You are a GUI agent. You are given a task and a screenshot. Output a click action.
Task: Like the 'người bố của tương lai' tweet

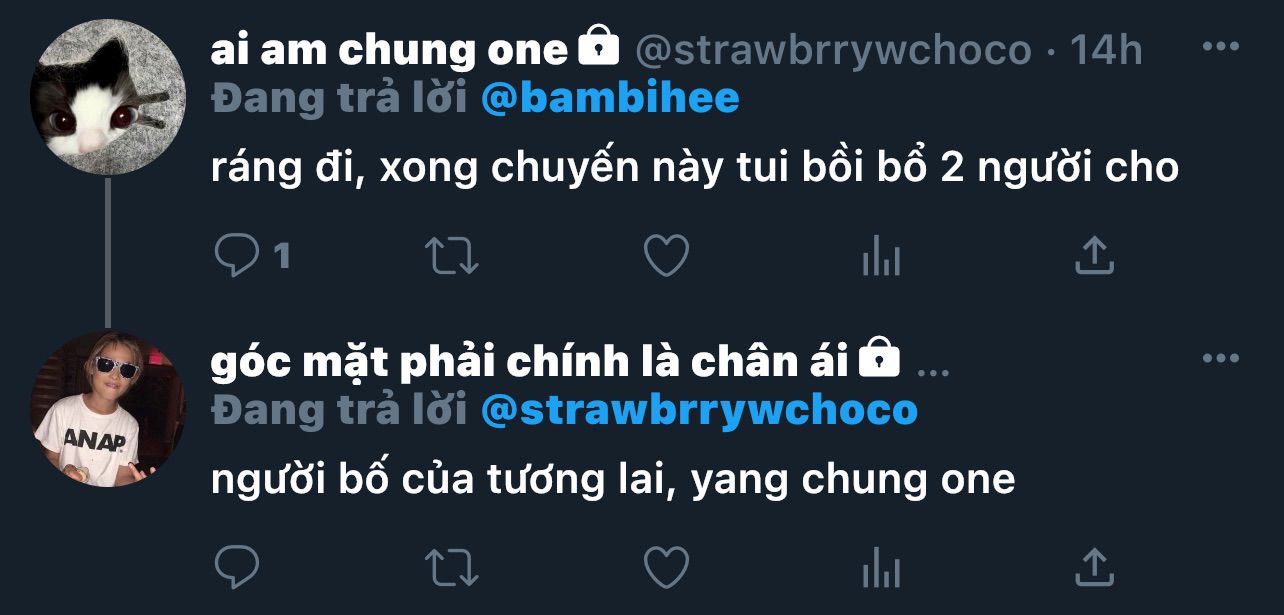666,568
